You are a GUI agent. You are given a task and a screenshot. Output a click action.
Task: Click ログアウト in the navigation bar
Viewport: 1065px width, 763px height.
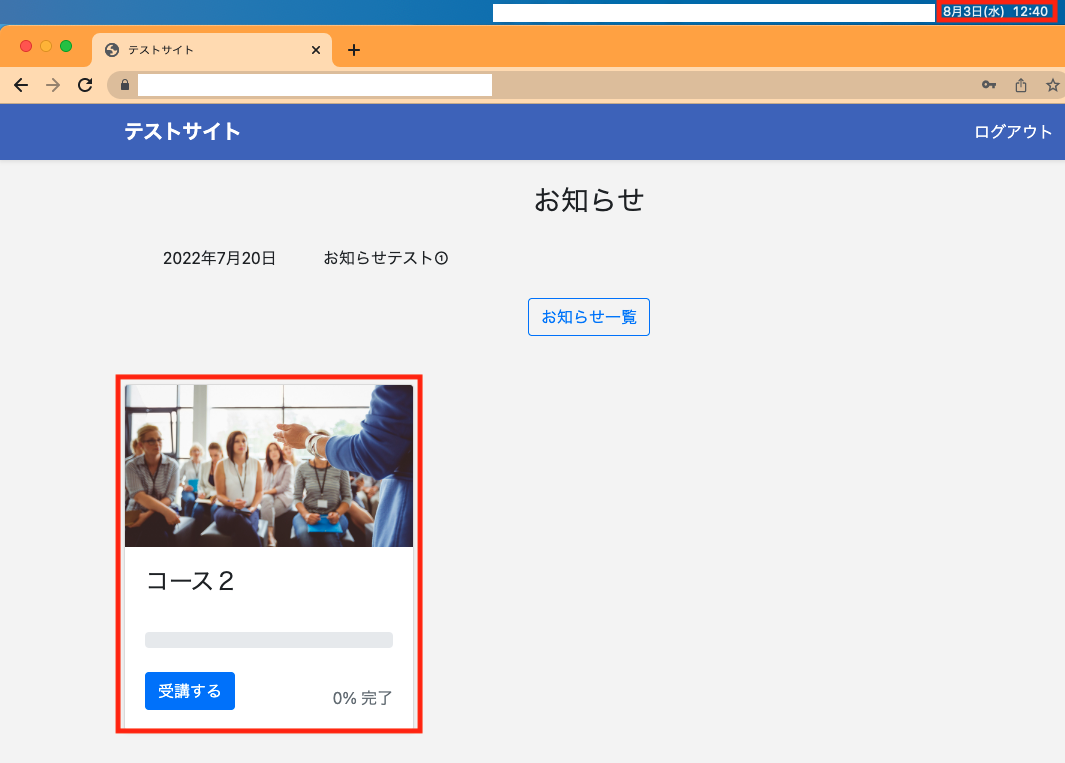[1013, 132]
